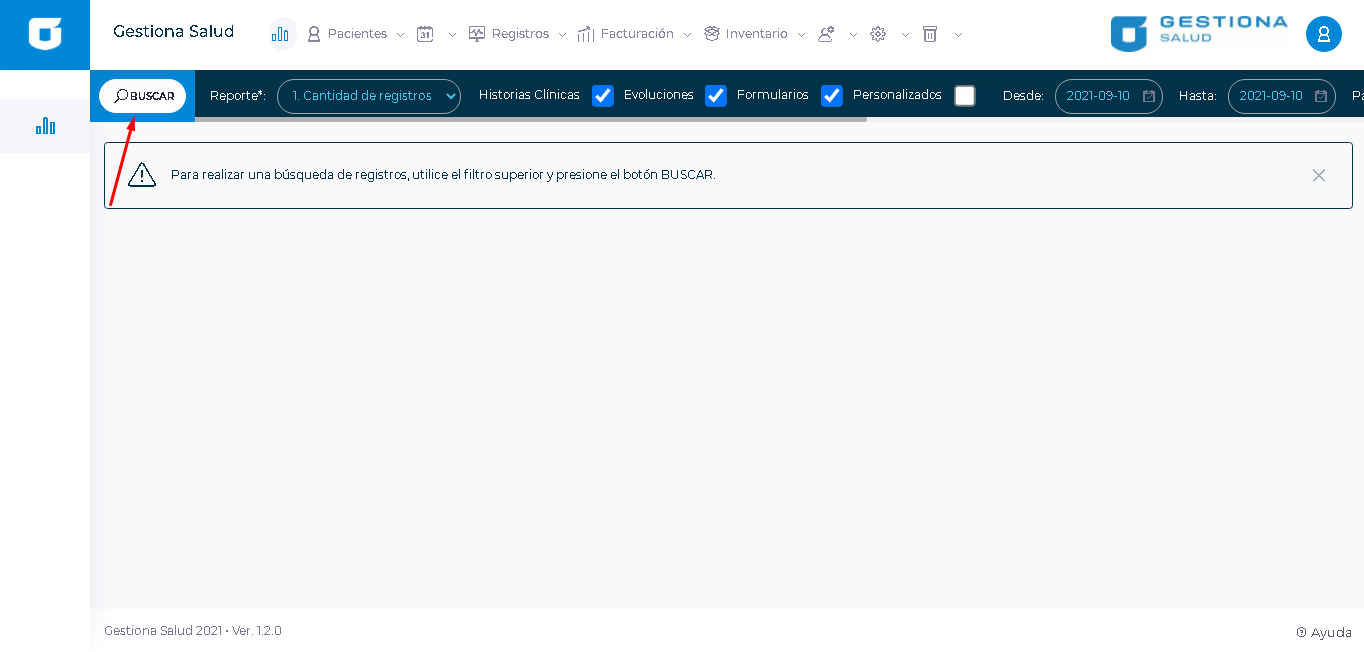
Task: Open the Registros menu
Action: 518,34
